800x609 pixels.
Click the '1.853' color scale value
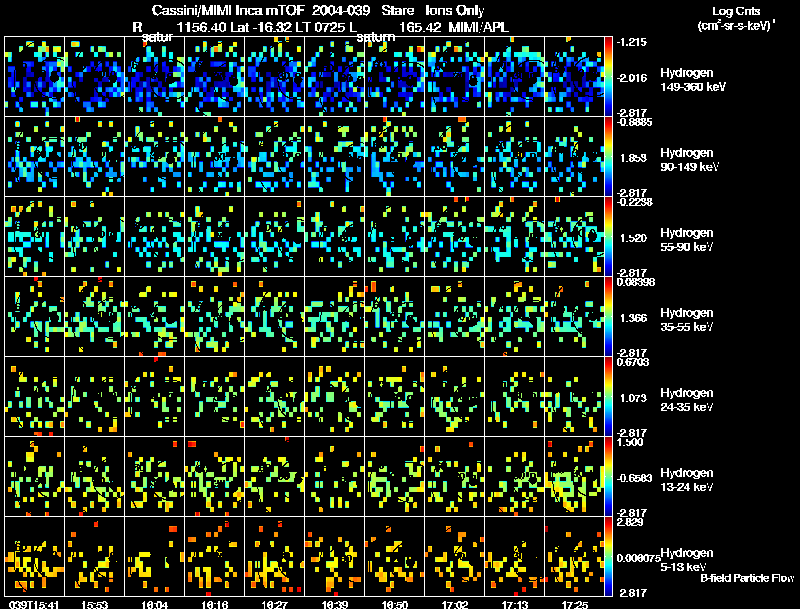[x=633, y=158]
